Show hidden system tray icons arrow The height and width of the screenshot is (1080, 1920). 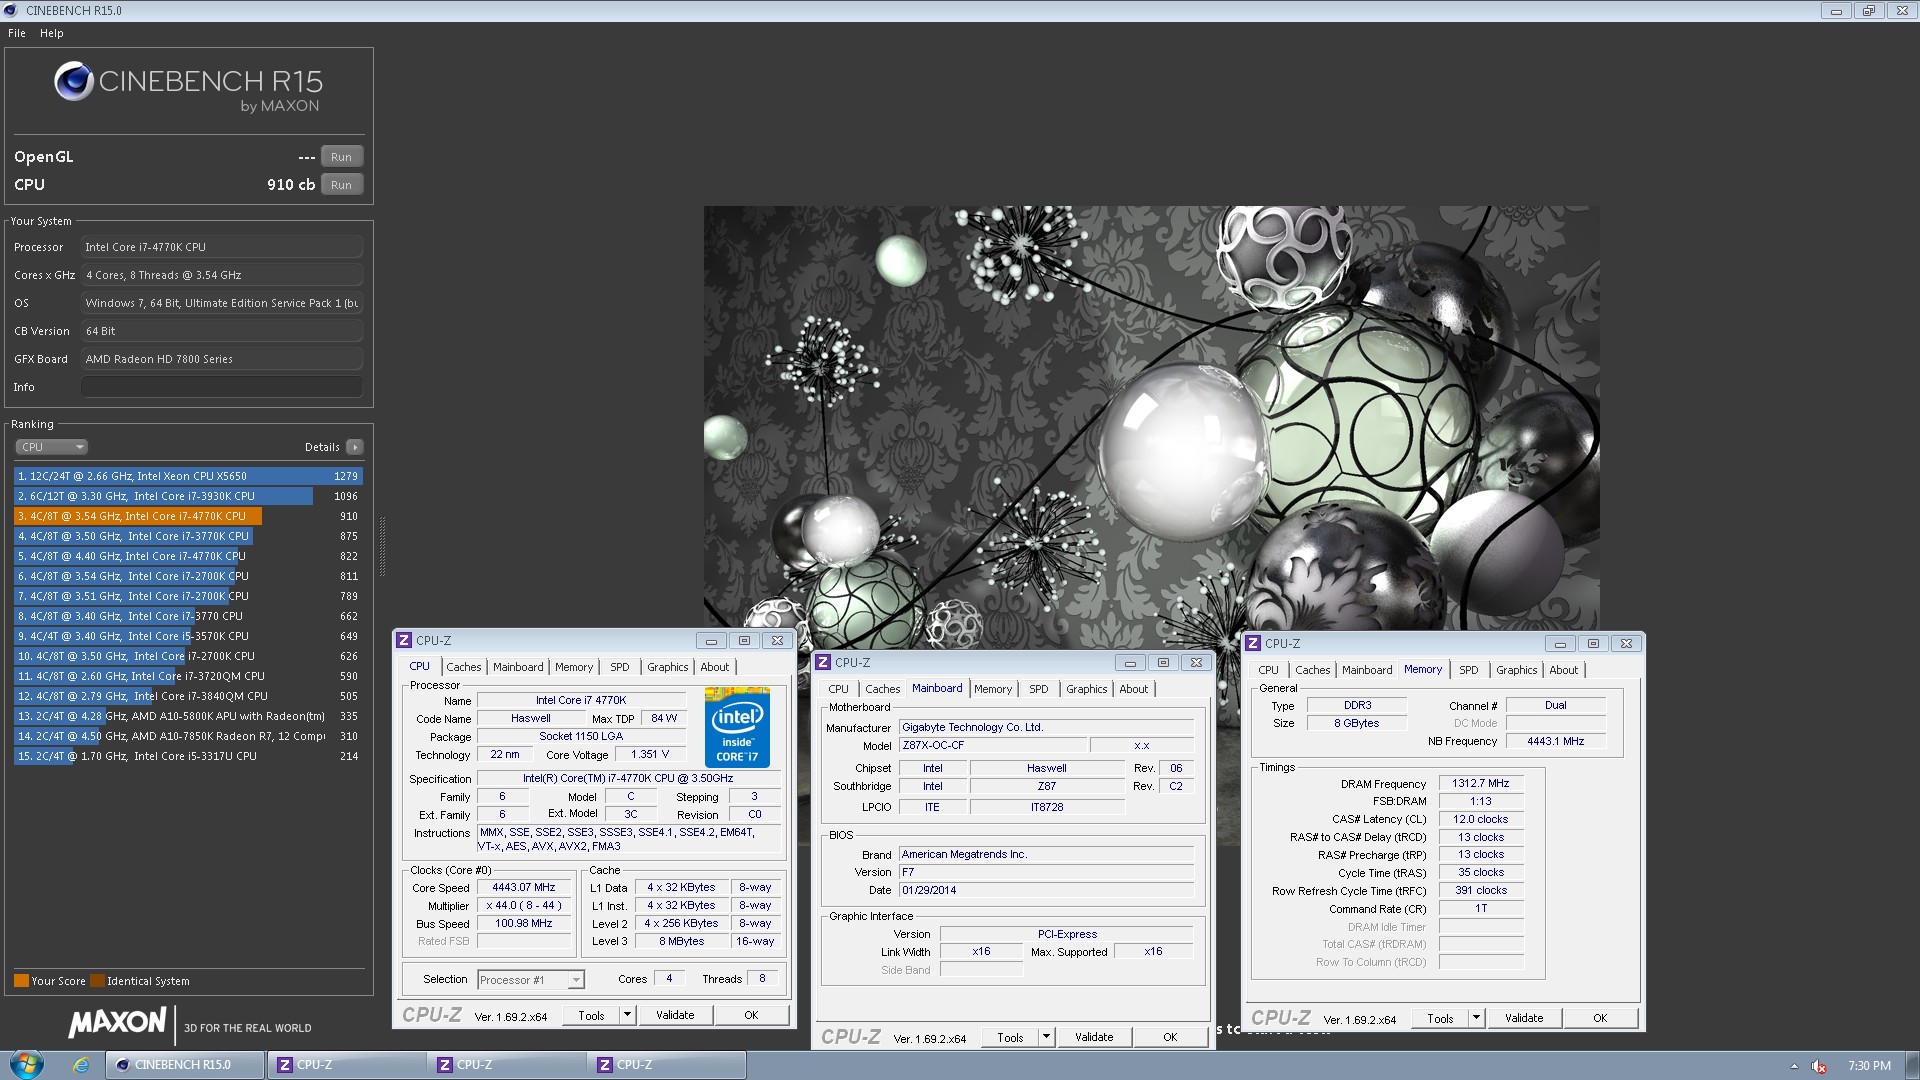click(x=1794, y=1066)
